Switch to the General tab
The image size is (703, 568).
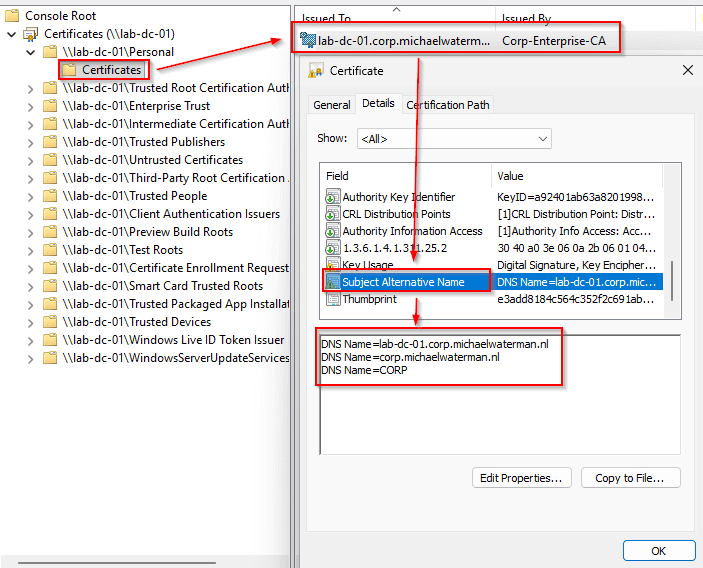(x=332, y=105)
